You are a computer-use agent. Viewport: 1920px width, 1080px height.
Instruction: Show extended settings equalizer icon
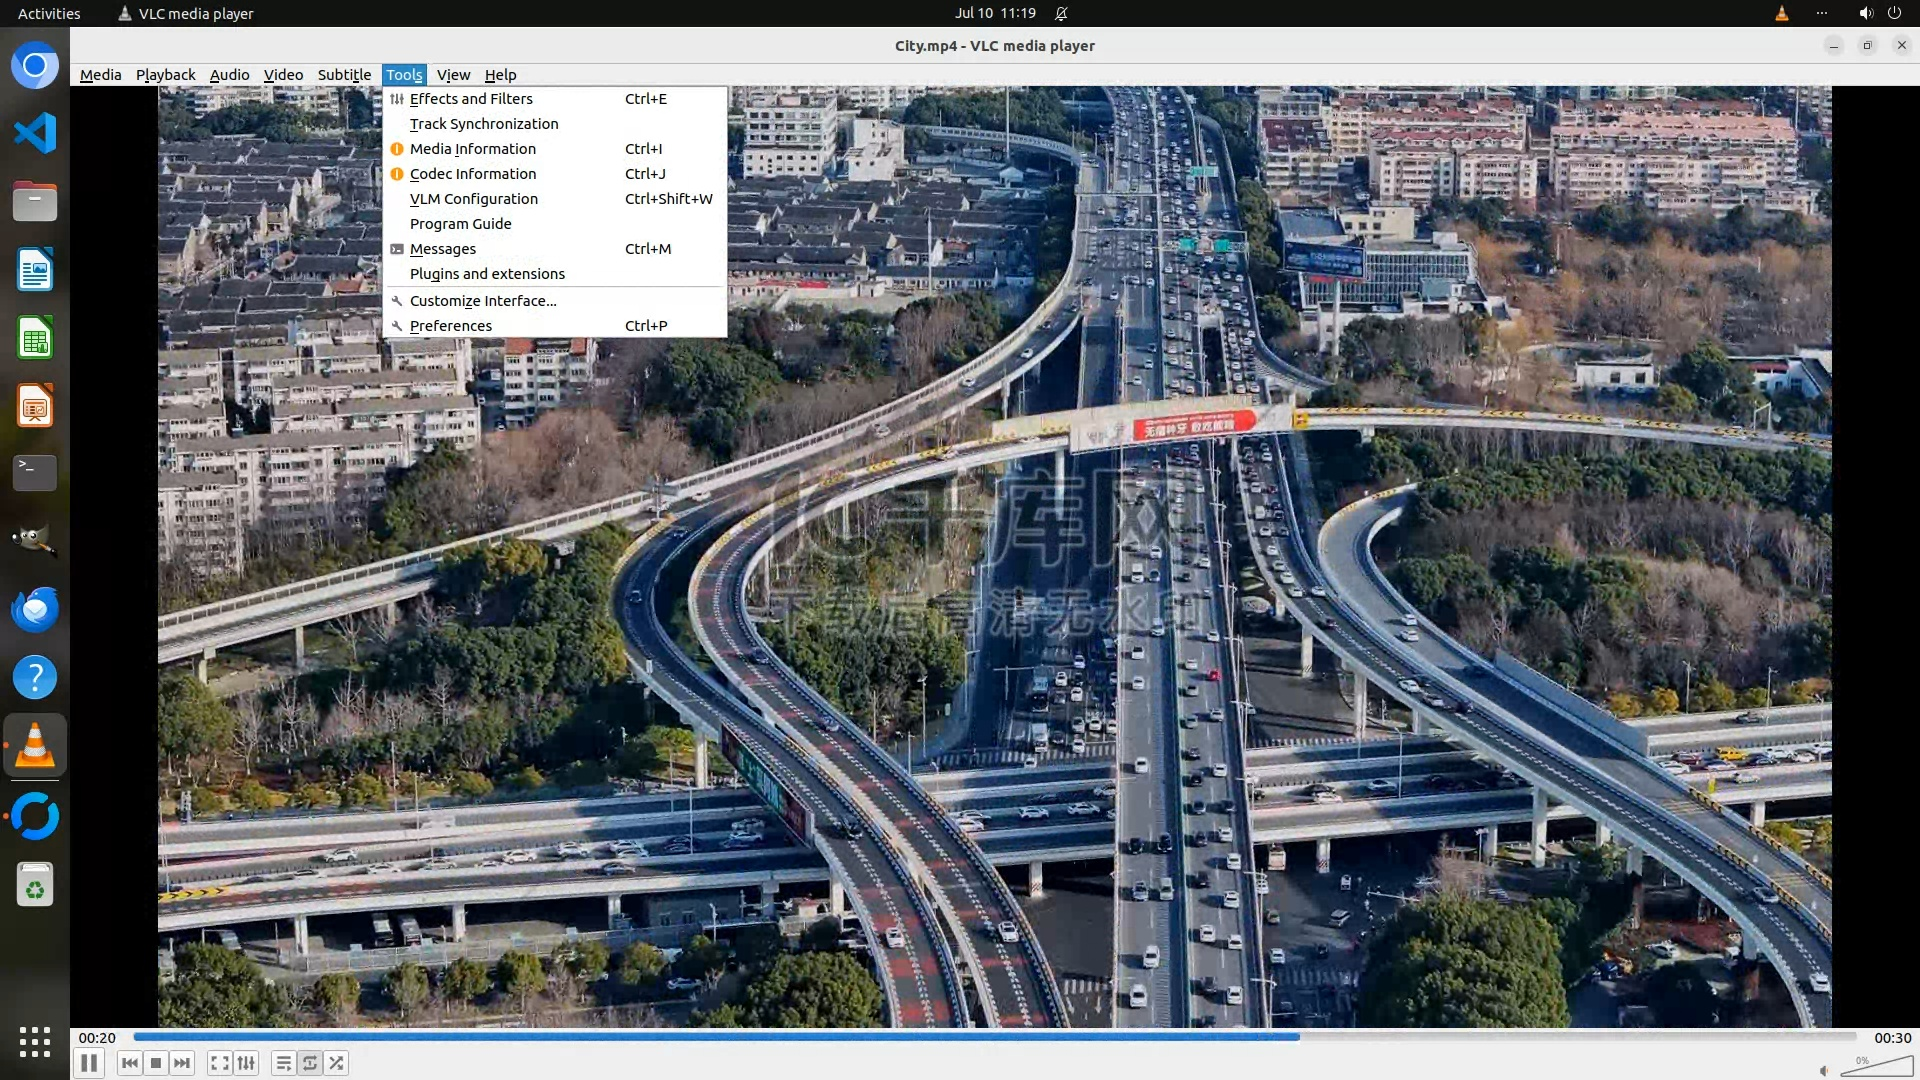coord(246,1063)
